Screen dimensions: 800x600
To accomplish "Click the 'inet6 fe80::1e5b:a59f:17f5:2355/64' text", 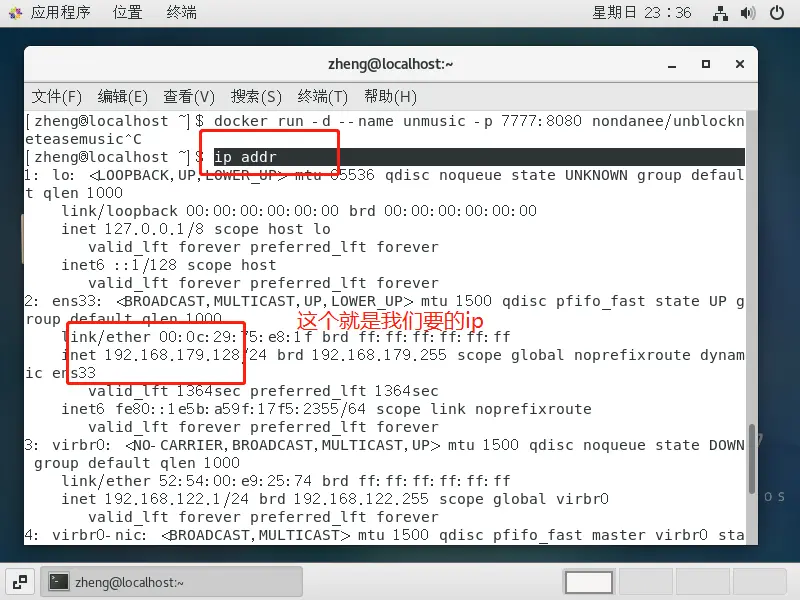I will (214, 409).
